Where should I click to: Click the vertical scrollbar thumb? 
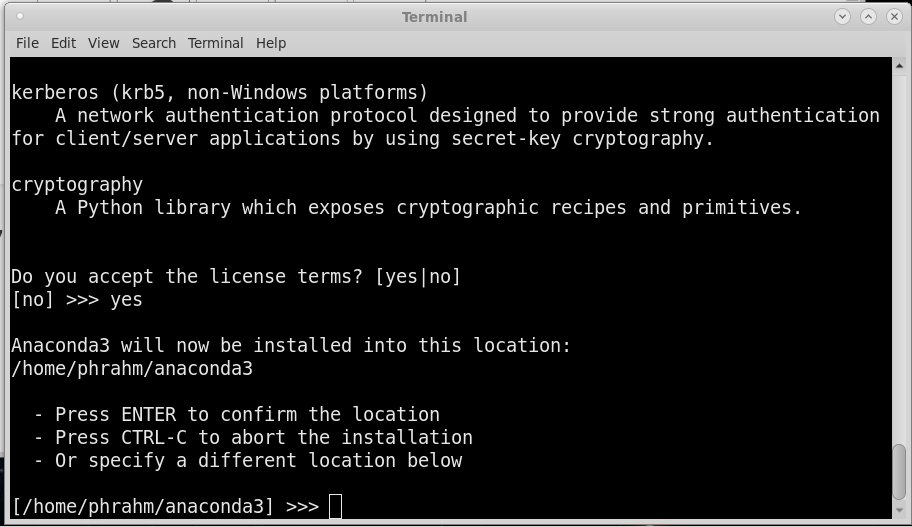[901, 475]
